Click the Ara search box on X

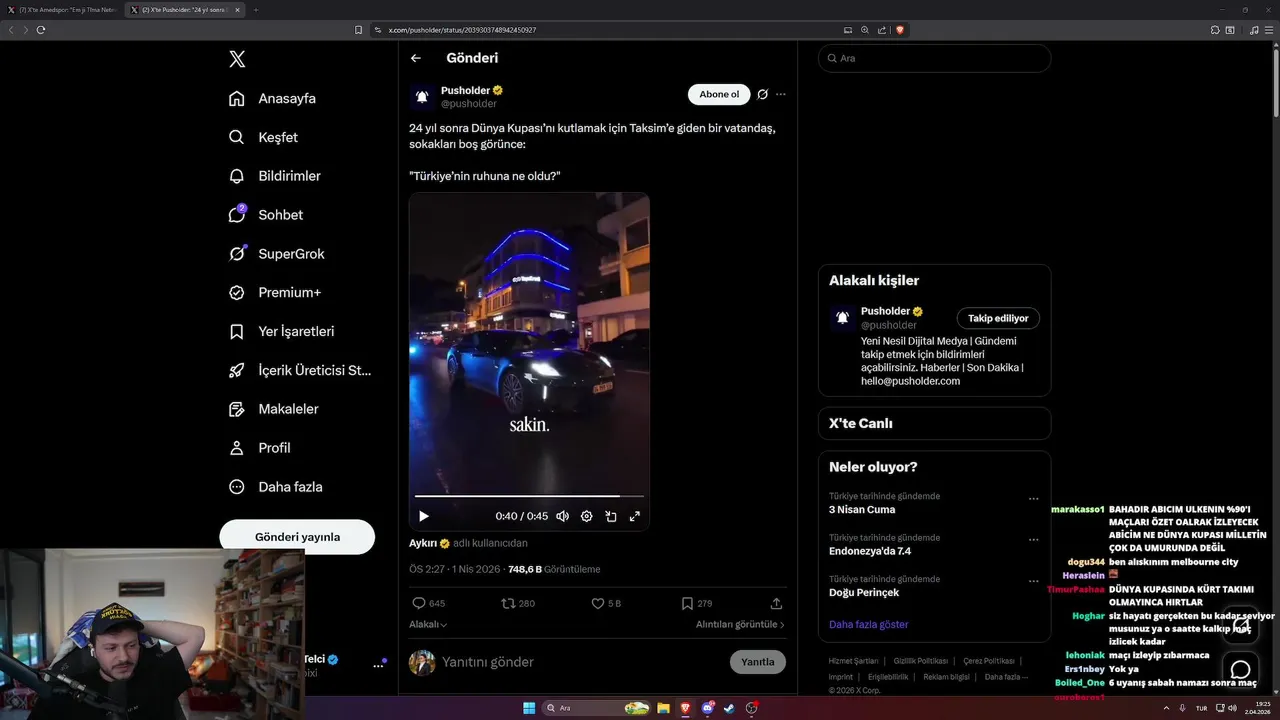coord(934,58)
